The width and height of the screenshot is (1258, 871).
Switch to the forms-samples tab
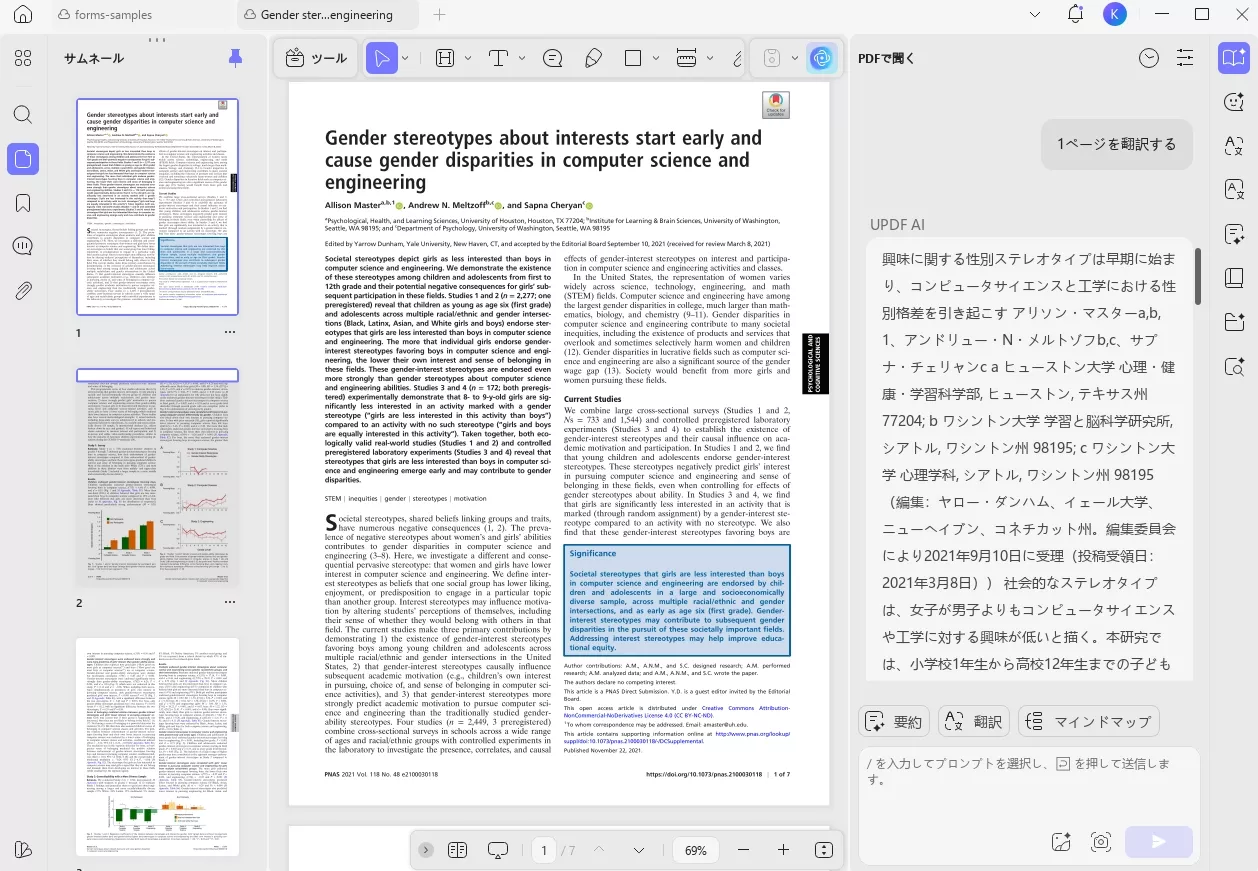105,15
